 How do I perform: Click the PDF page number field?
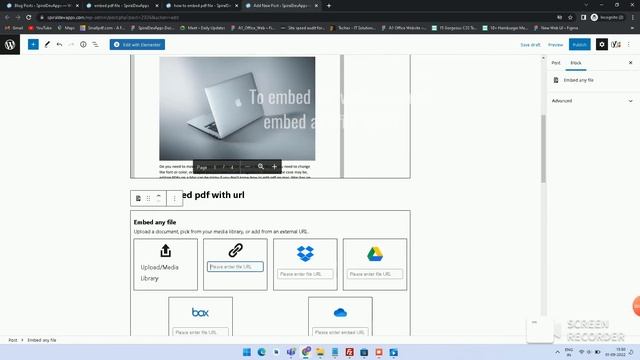pyautogui.click(x=215, y=167)
